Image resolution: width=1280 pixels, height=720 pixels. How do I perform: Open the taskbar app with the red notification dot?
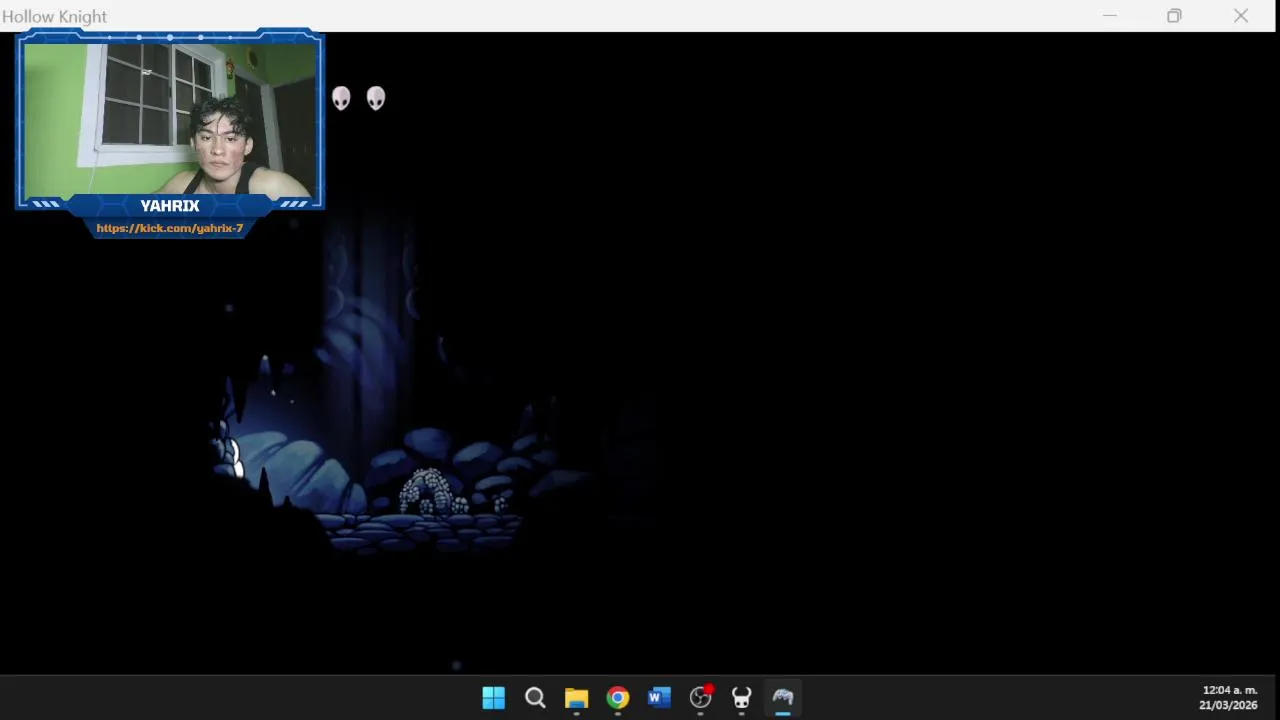701,697
